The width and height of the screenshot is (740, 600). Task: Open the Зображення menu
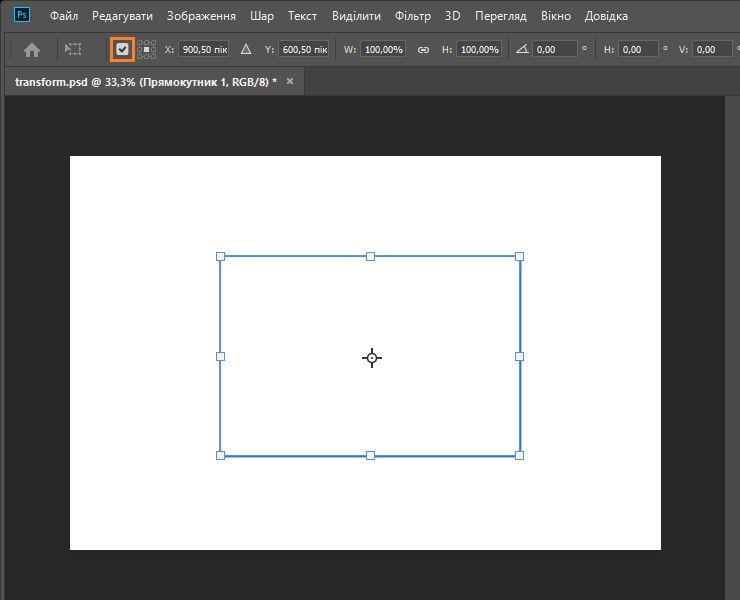(201, 16)
